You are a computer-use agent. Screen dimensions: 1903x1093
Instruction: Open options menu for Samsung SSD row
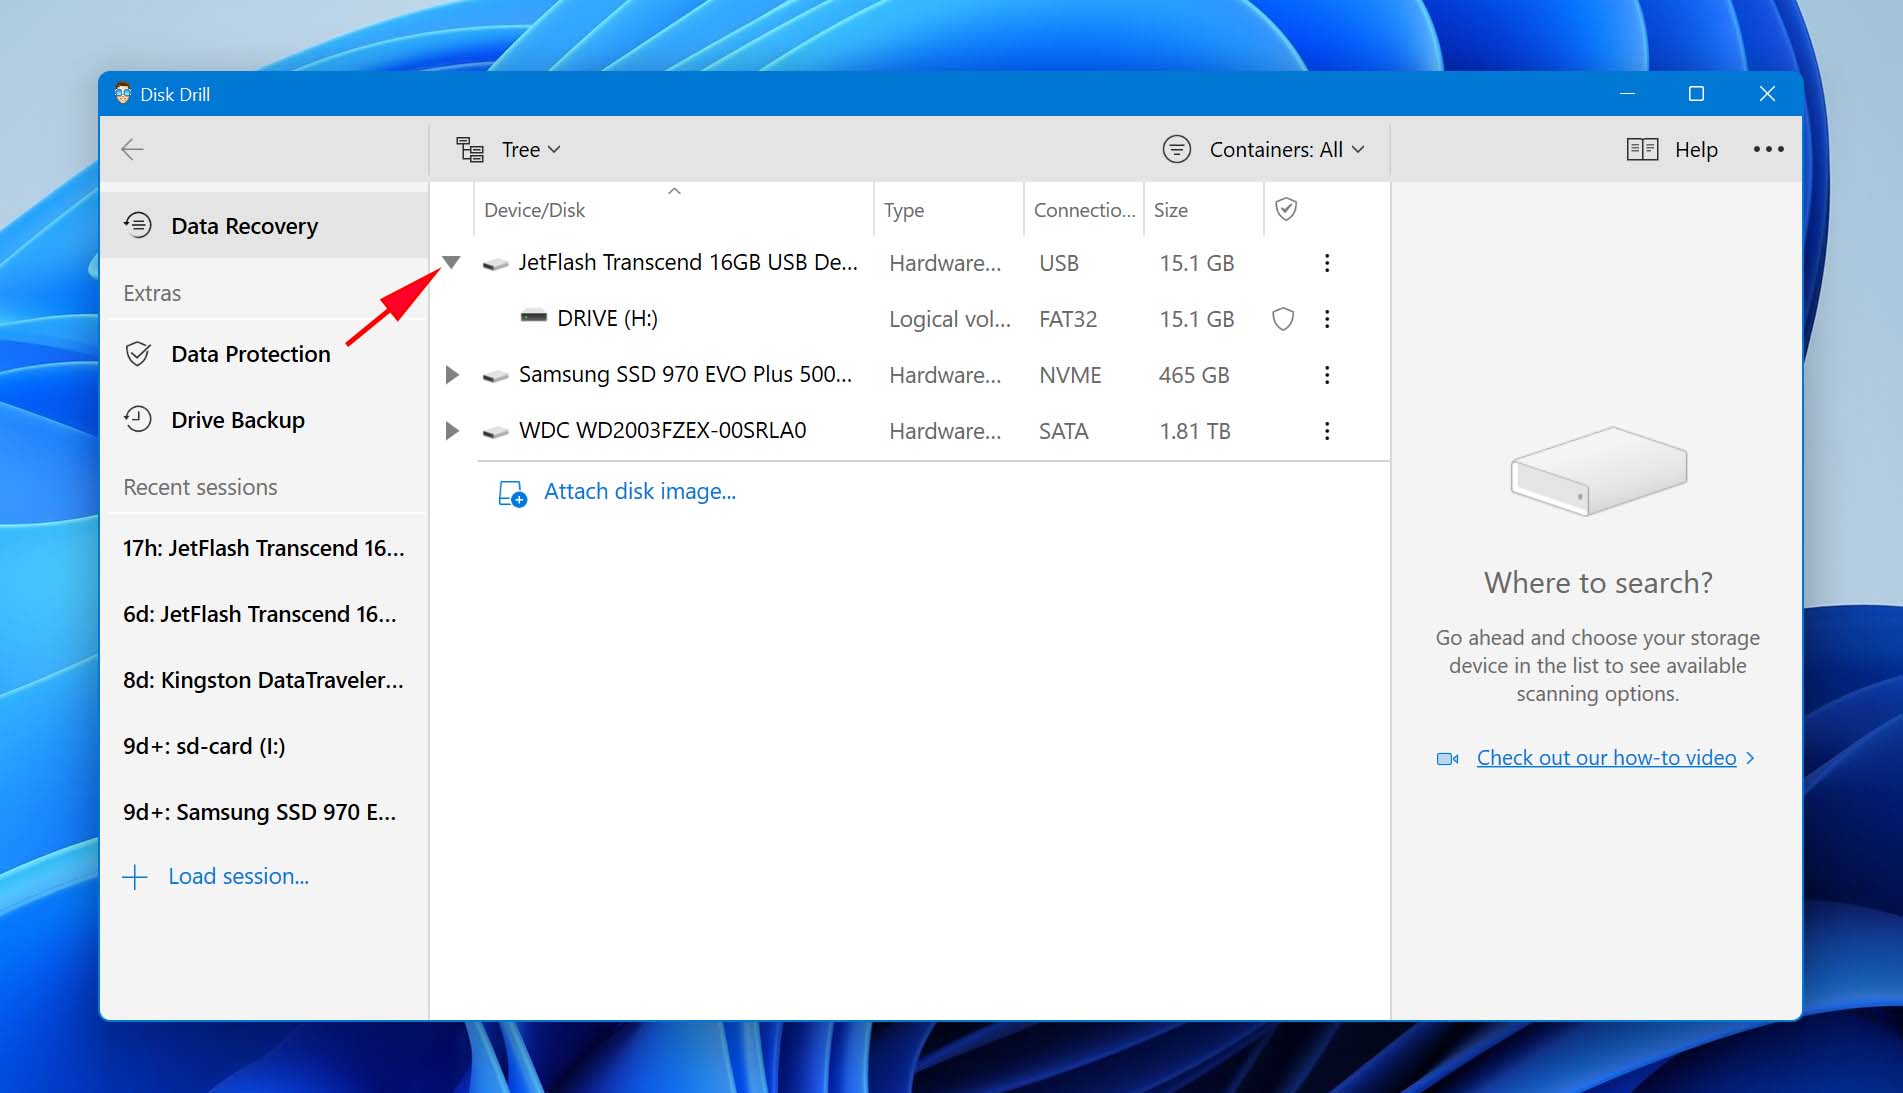coord(1327,375)
